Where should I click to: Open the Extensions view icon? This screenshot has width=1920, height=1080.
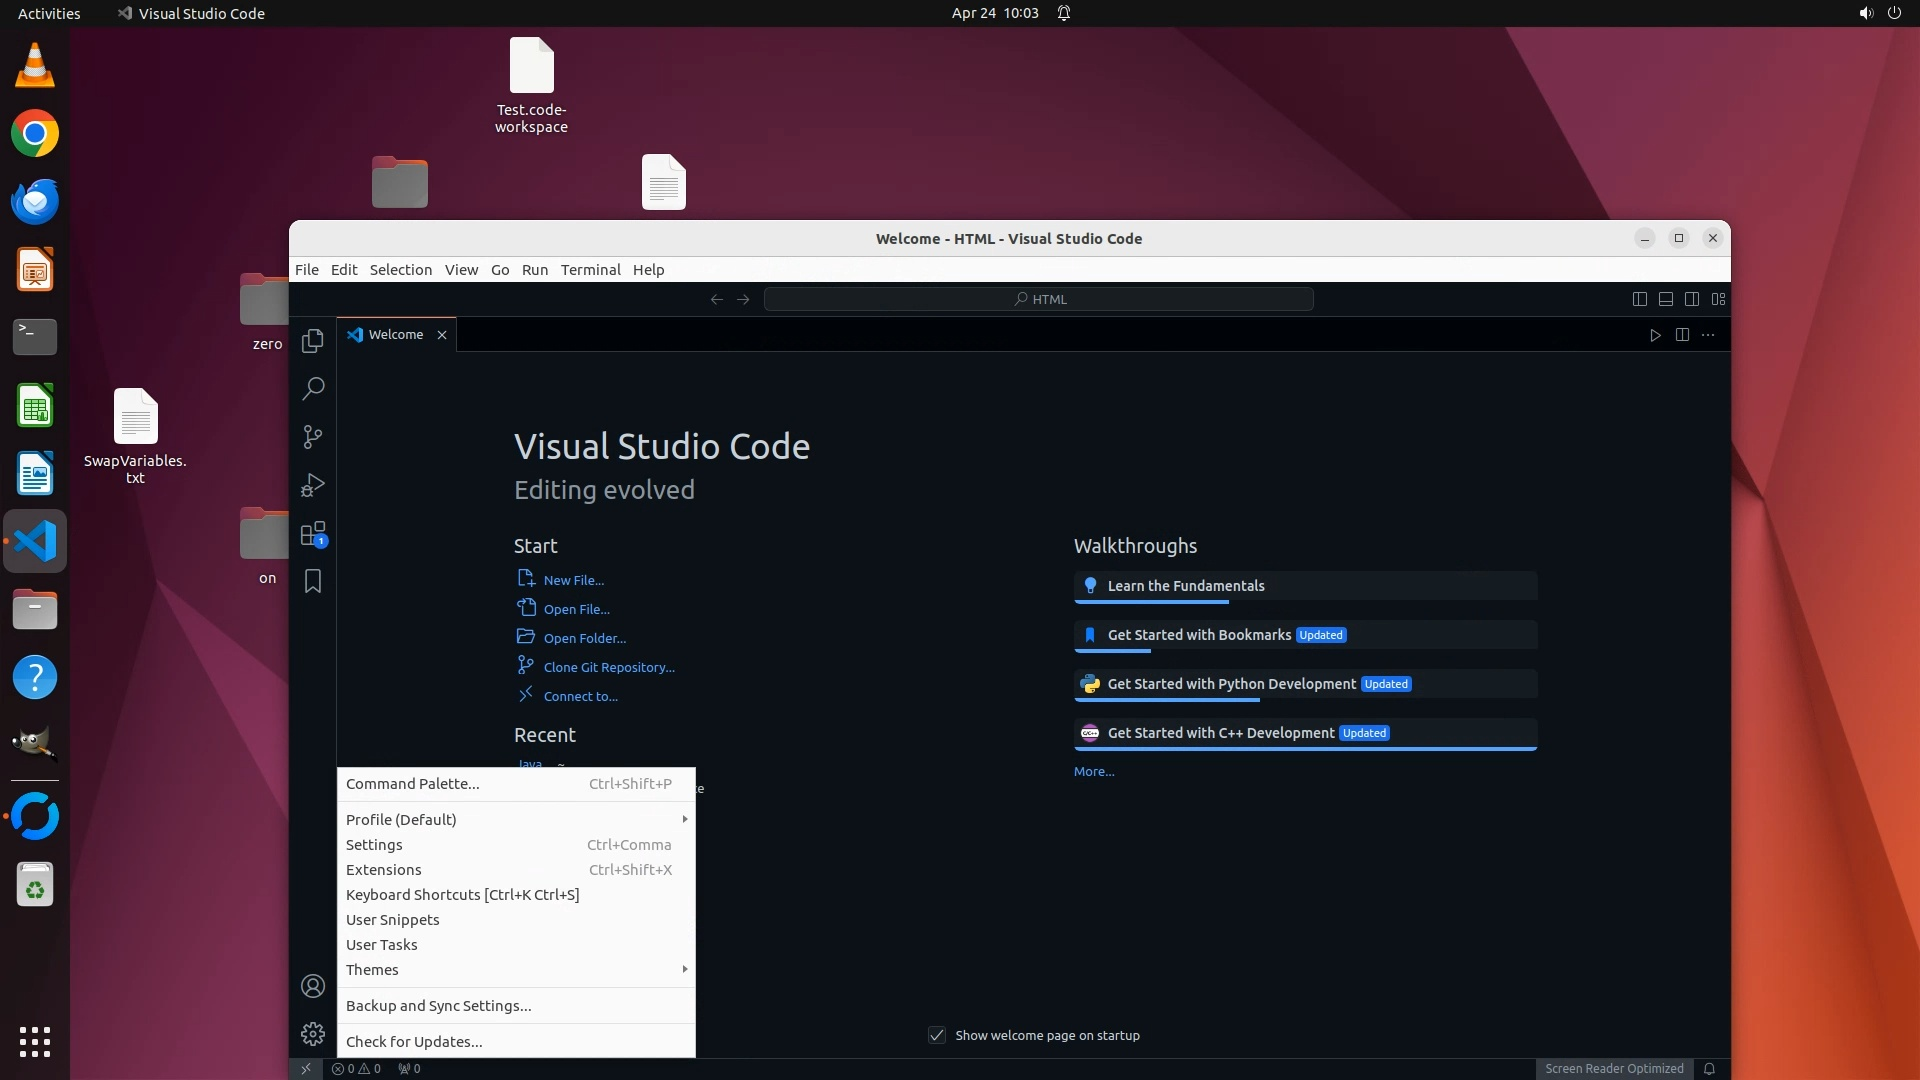point(313,533)
